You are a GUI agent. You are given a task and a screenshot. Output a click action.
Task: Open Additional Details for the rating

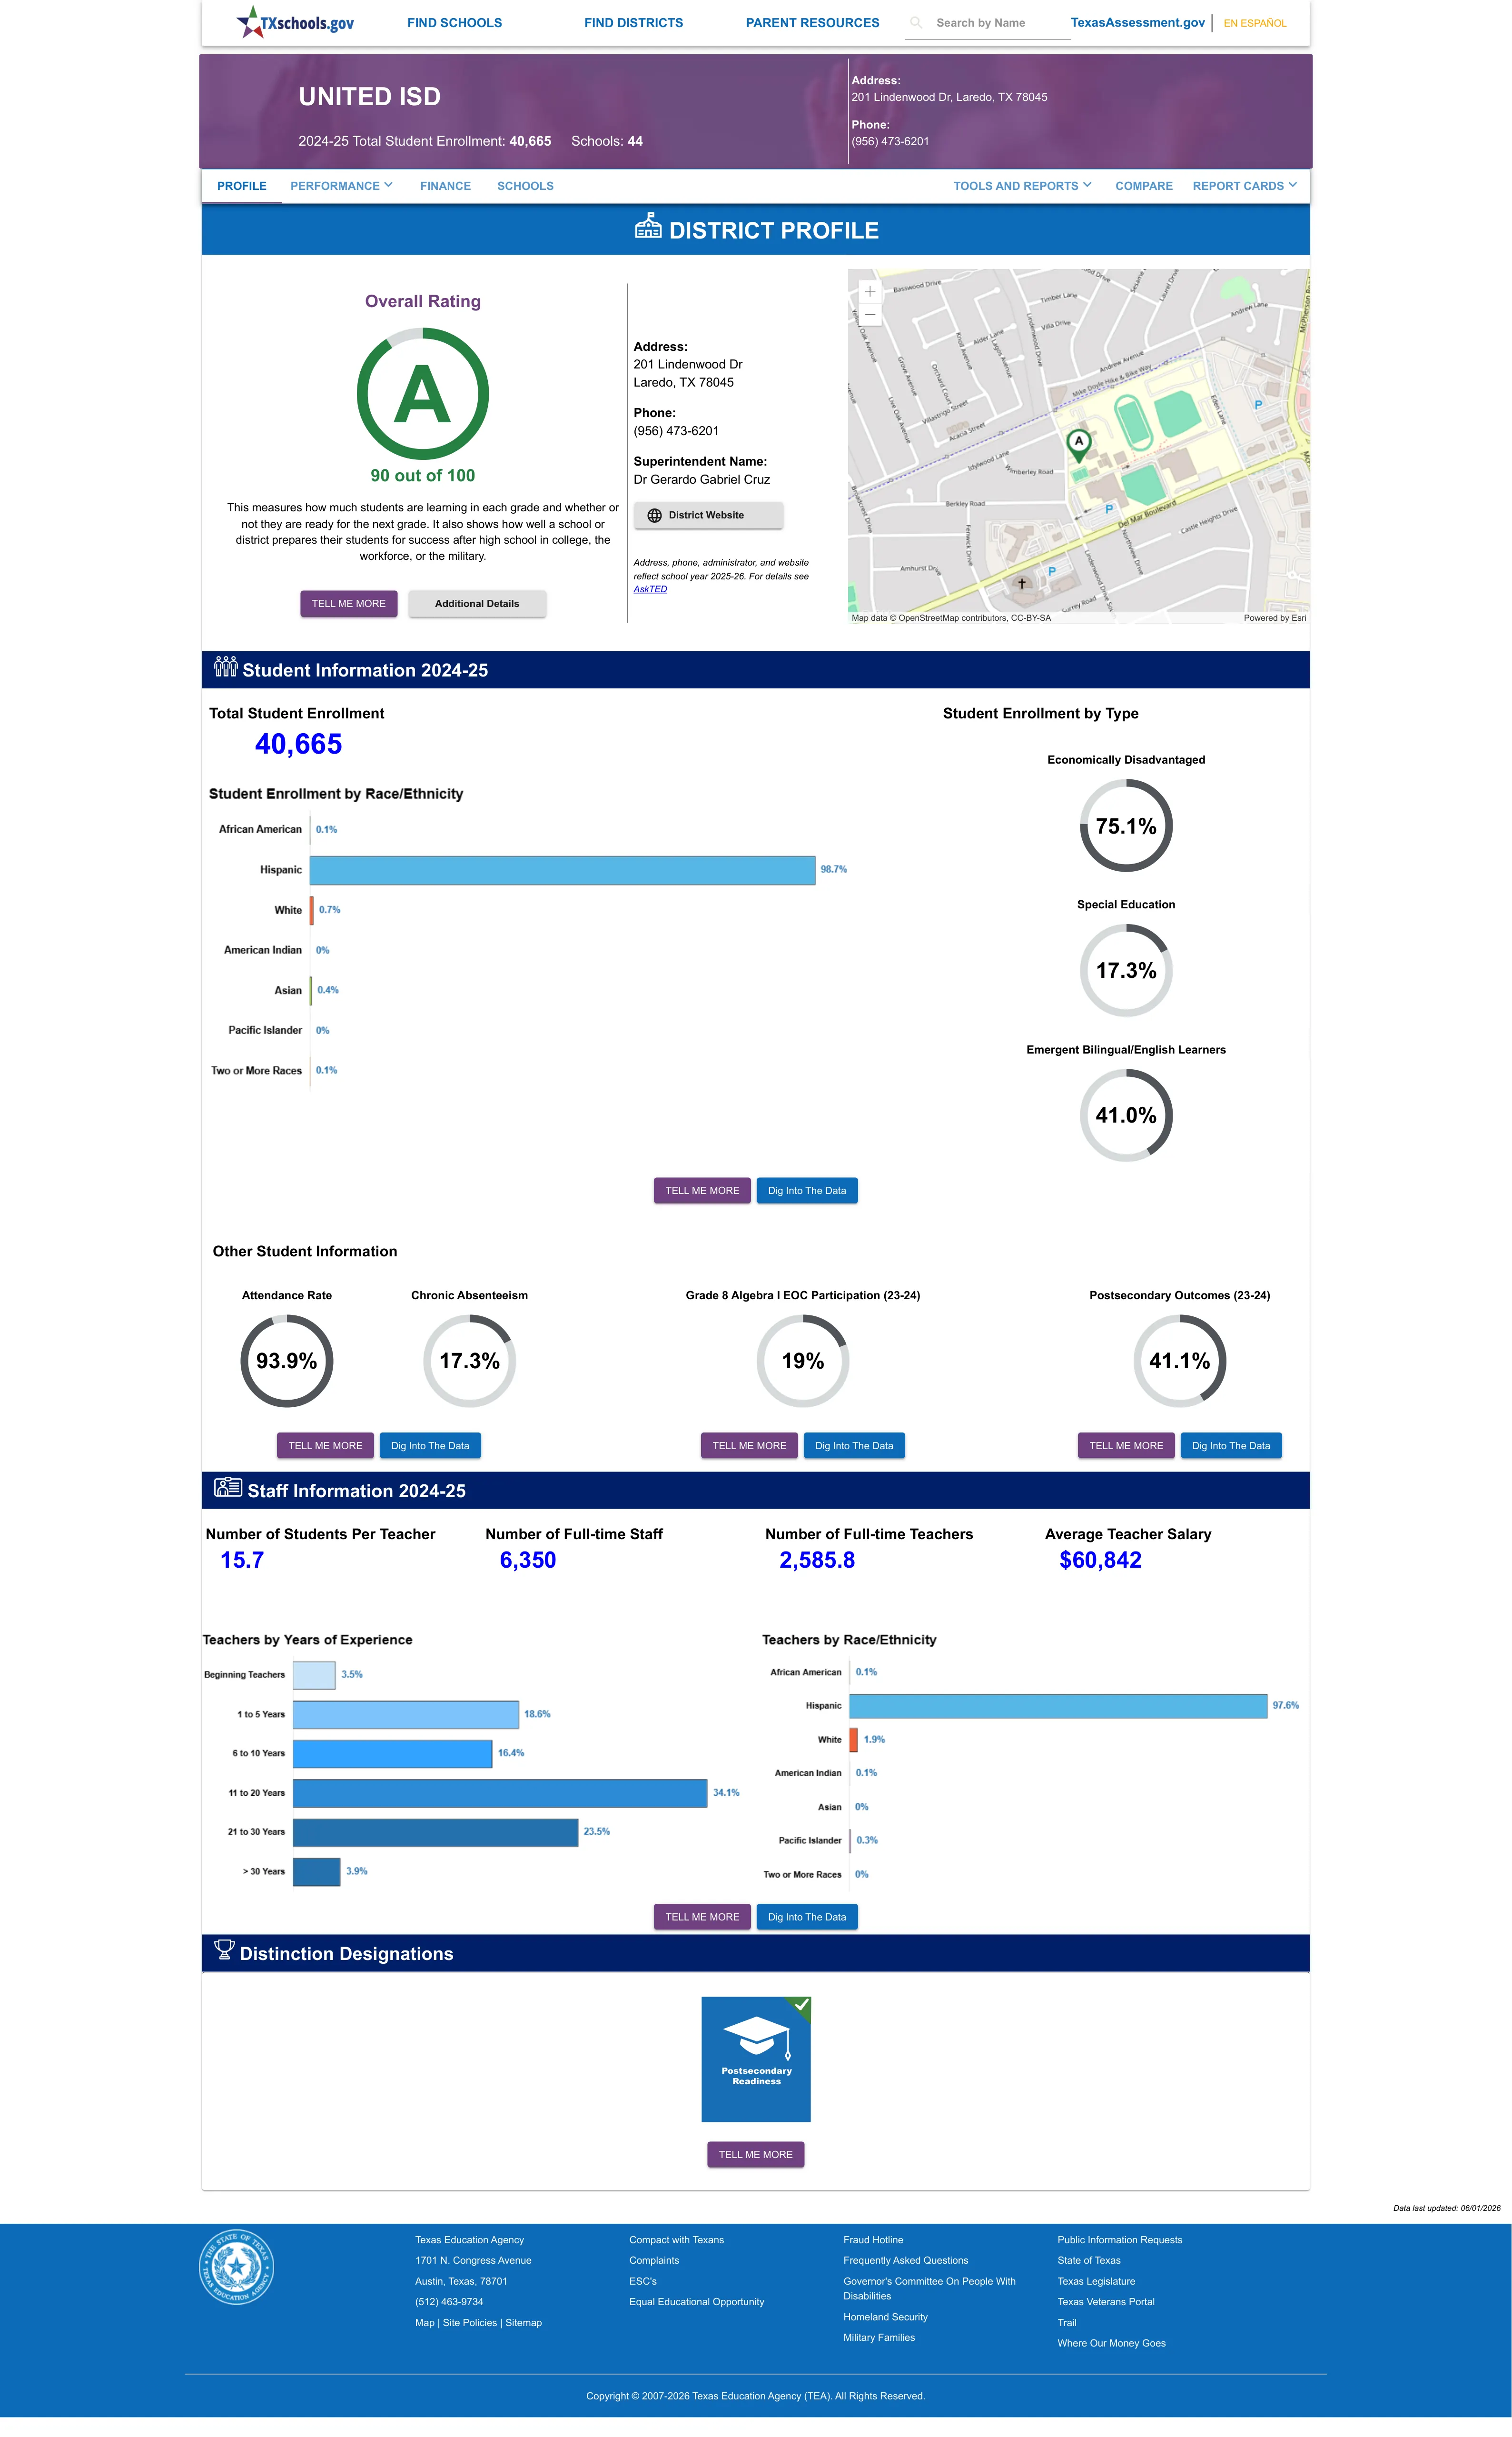point(477,604)
